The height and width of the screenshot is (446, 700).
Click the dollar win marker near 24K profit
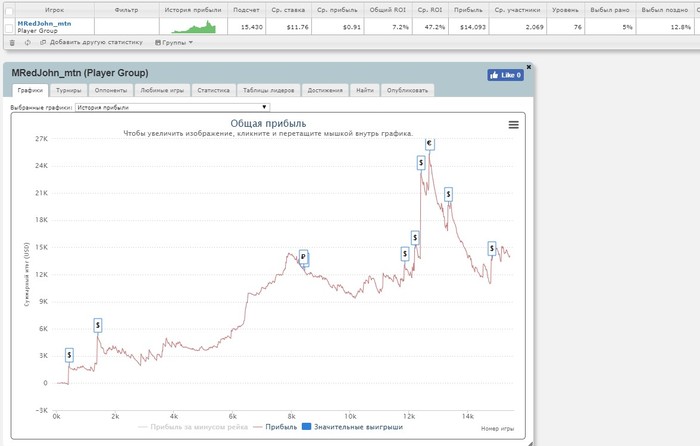click(x=421, y=163)
